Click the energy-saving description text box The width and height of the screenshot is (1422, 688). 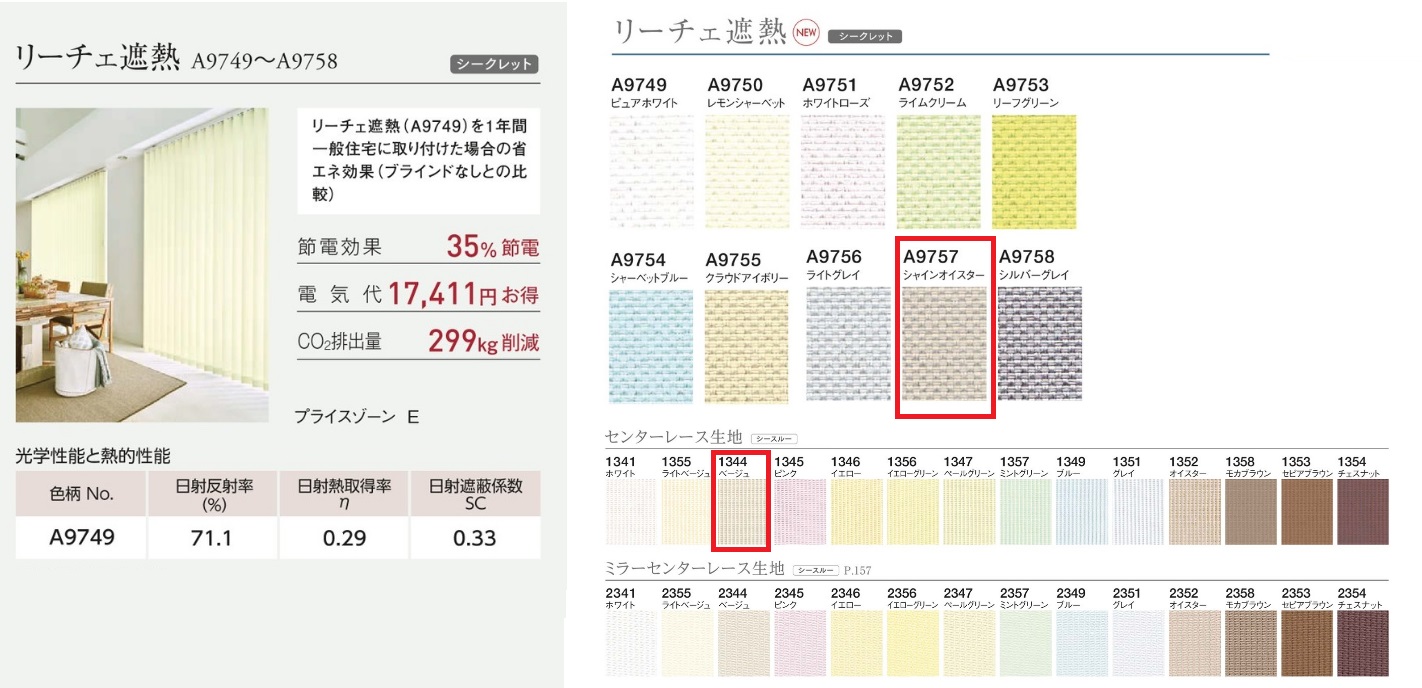tap(420, 161)
